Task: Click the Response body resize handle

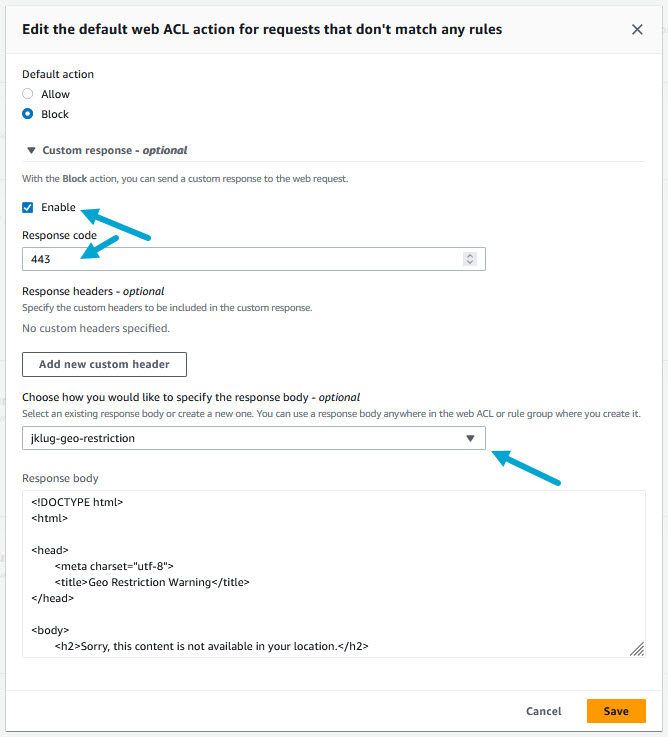Action: coord(637,649)
